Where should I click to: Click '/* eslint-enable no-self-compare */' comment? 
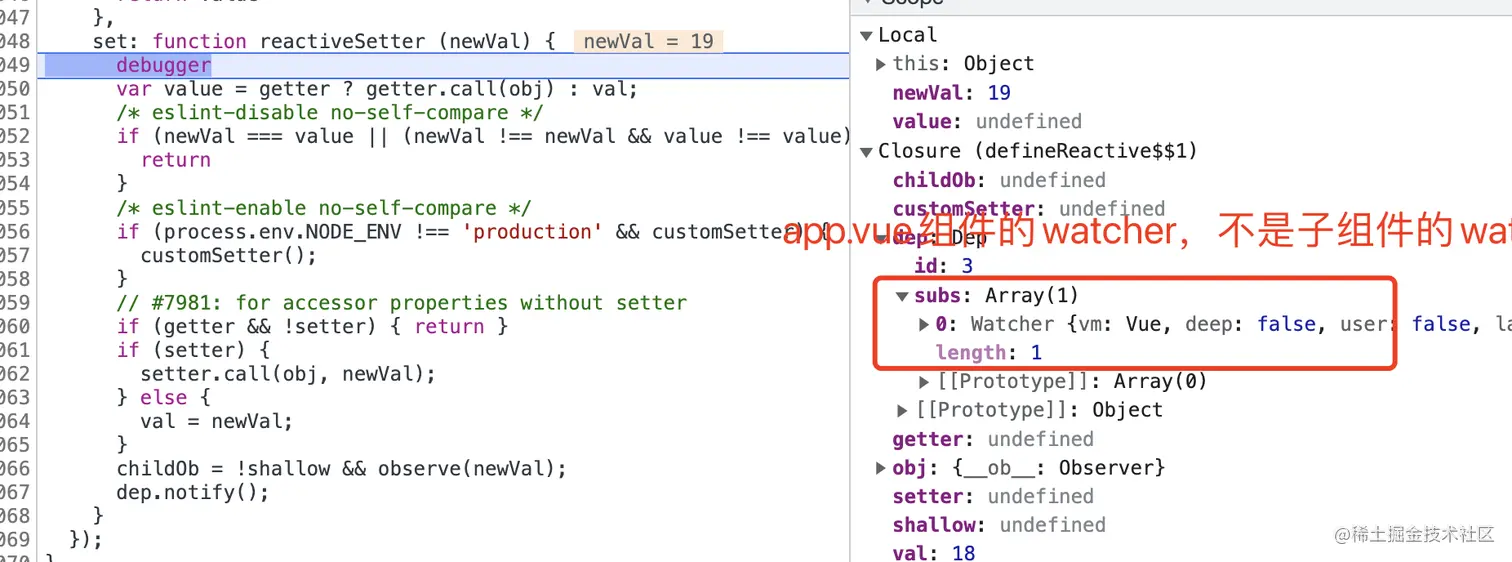click(324, 208)
